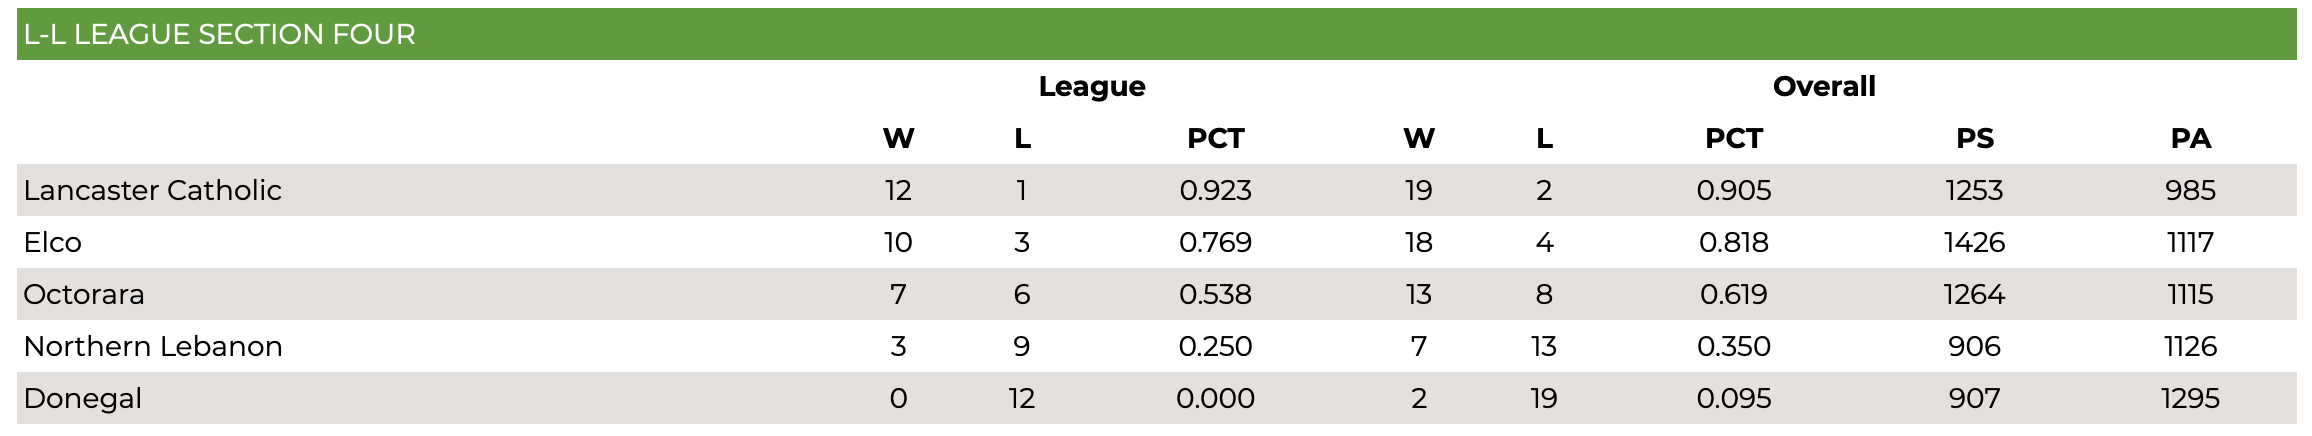Select Elco's 1426 points scored value

(x=1975, y=242)
